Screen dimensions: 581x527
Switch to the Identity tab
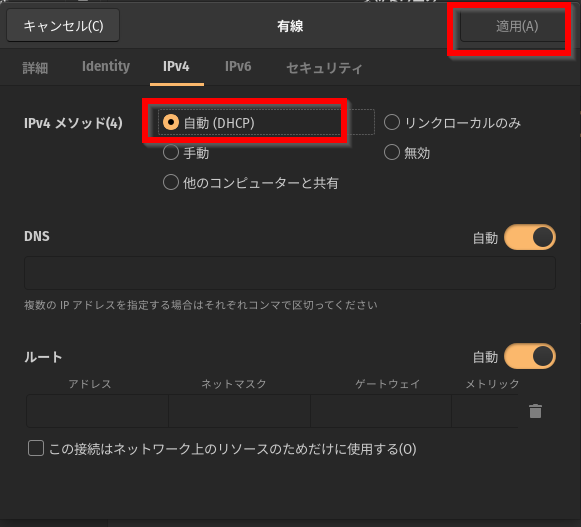point(106,67)
